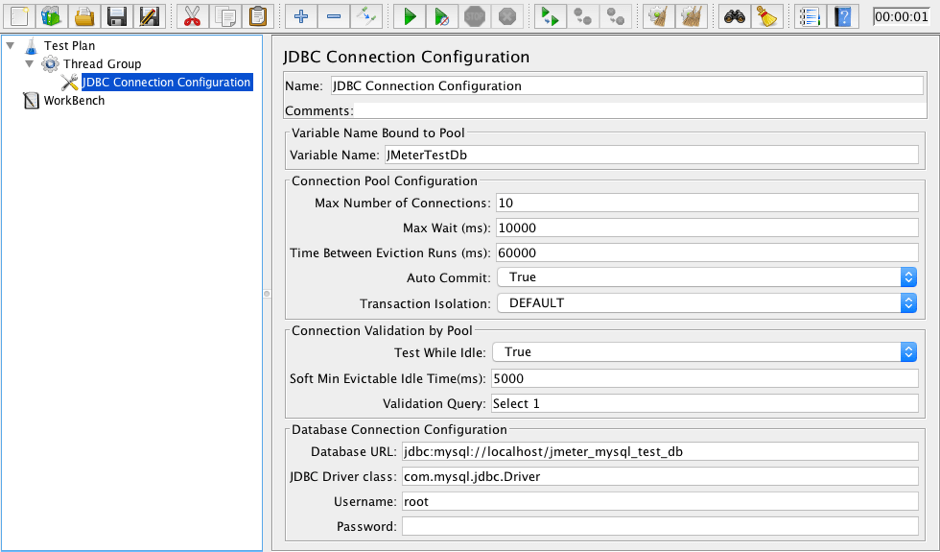Click Max Number of Connections field
The width and height of the screenshot is (940, 552).
[x=707, y=203]
